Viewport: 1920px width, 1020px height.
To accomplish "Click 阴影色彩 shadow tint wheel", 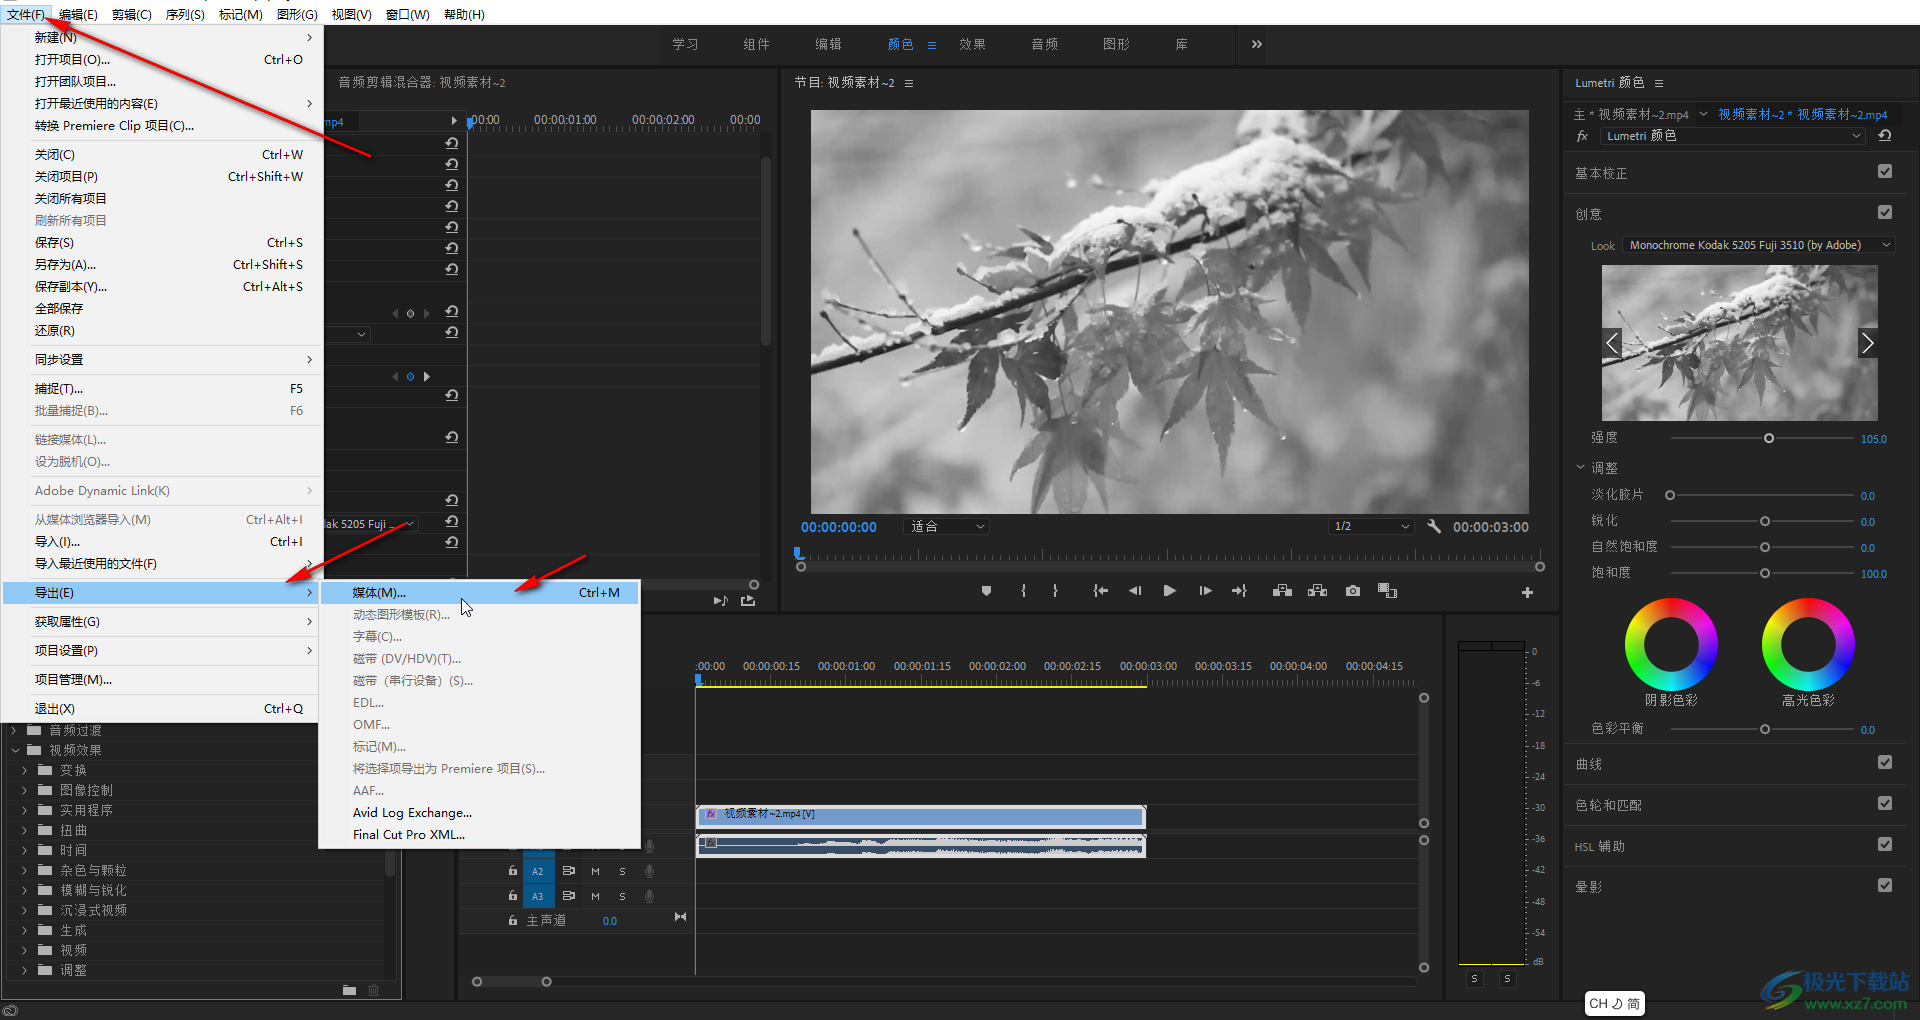I will click(x=1671, y=644).
